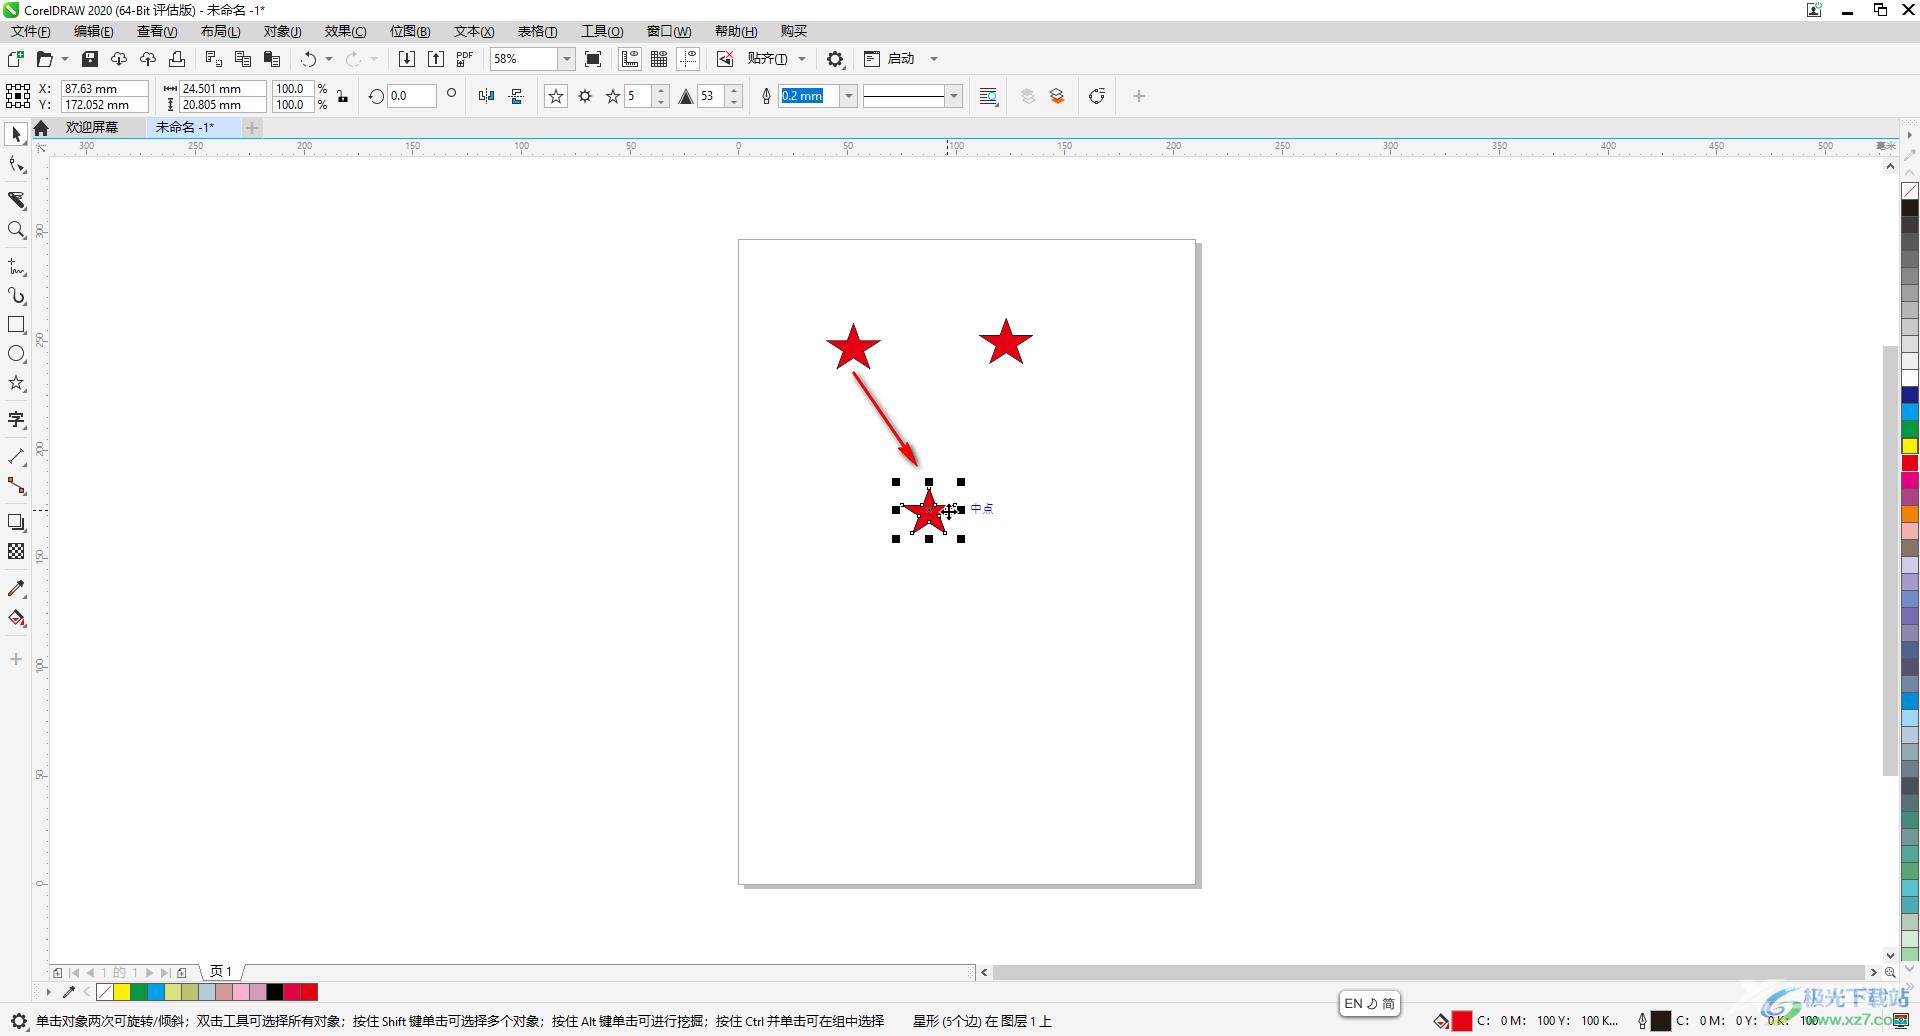Open the 编辑(E) menu

pyautogui.click(x=94, y=31)
